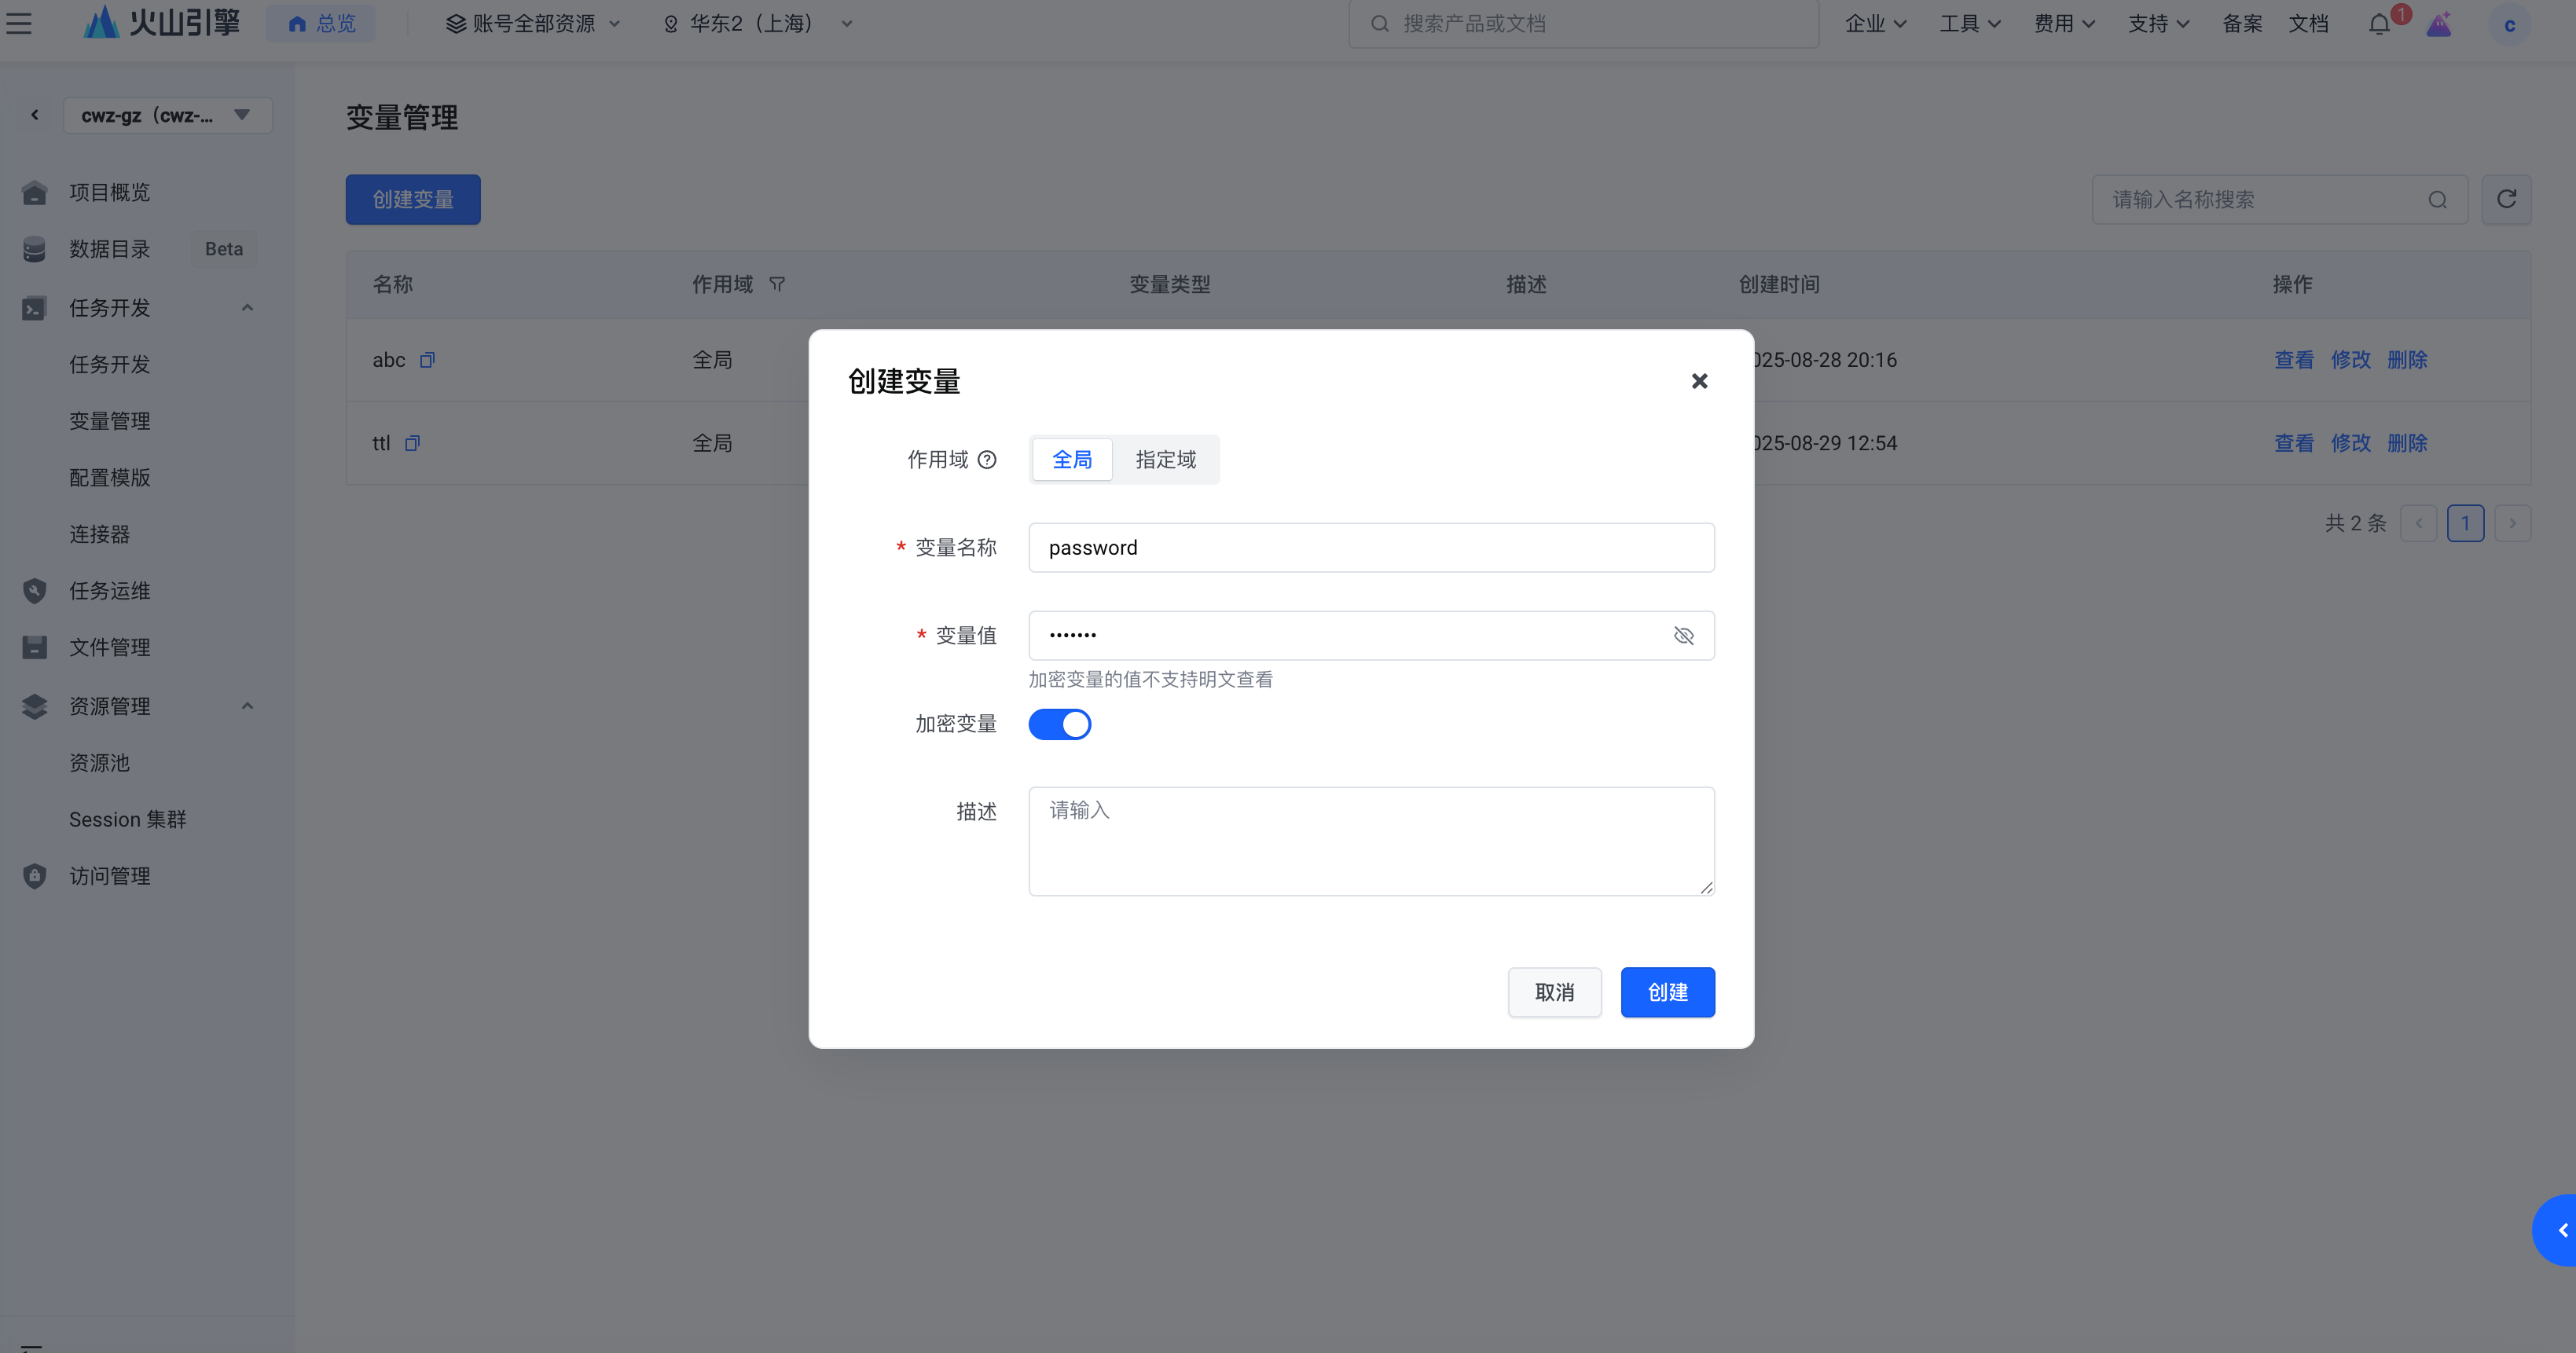Click the refresh list icon
2576x1353 pixels.
point(2506,200)
